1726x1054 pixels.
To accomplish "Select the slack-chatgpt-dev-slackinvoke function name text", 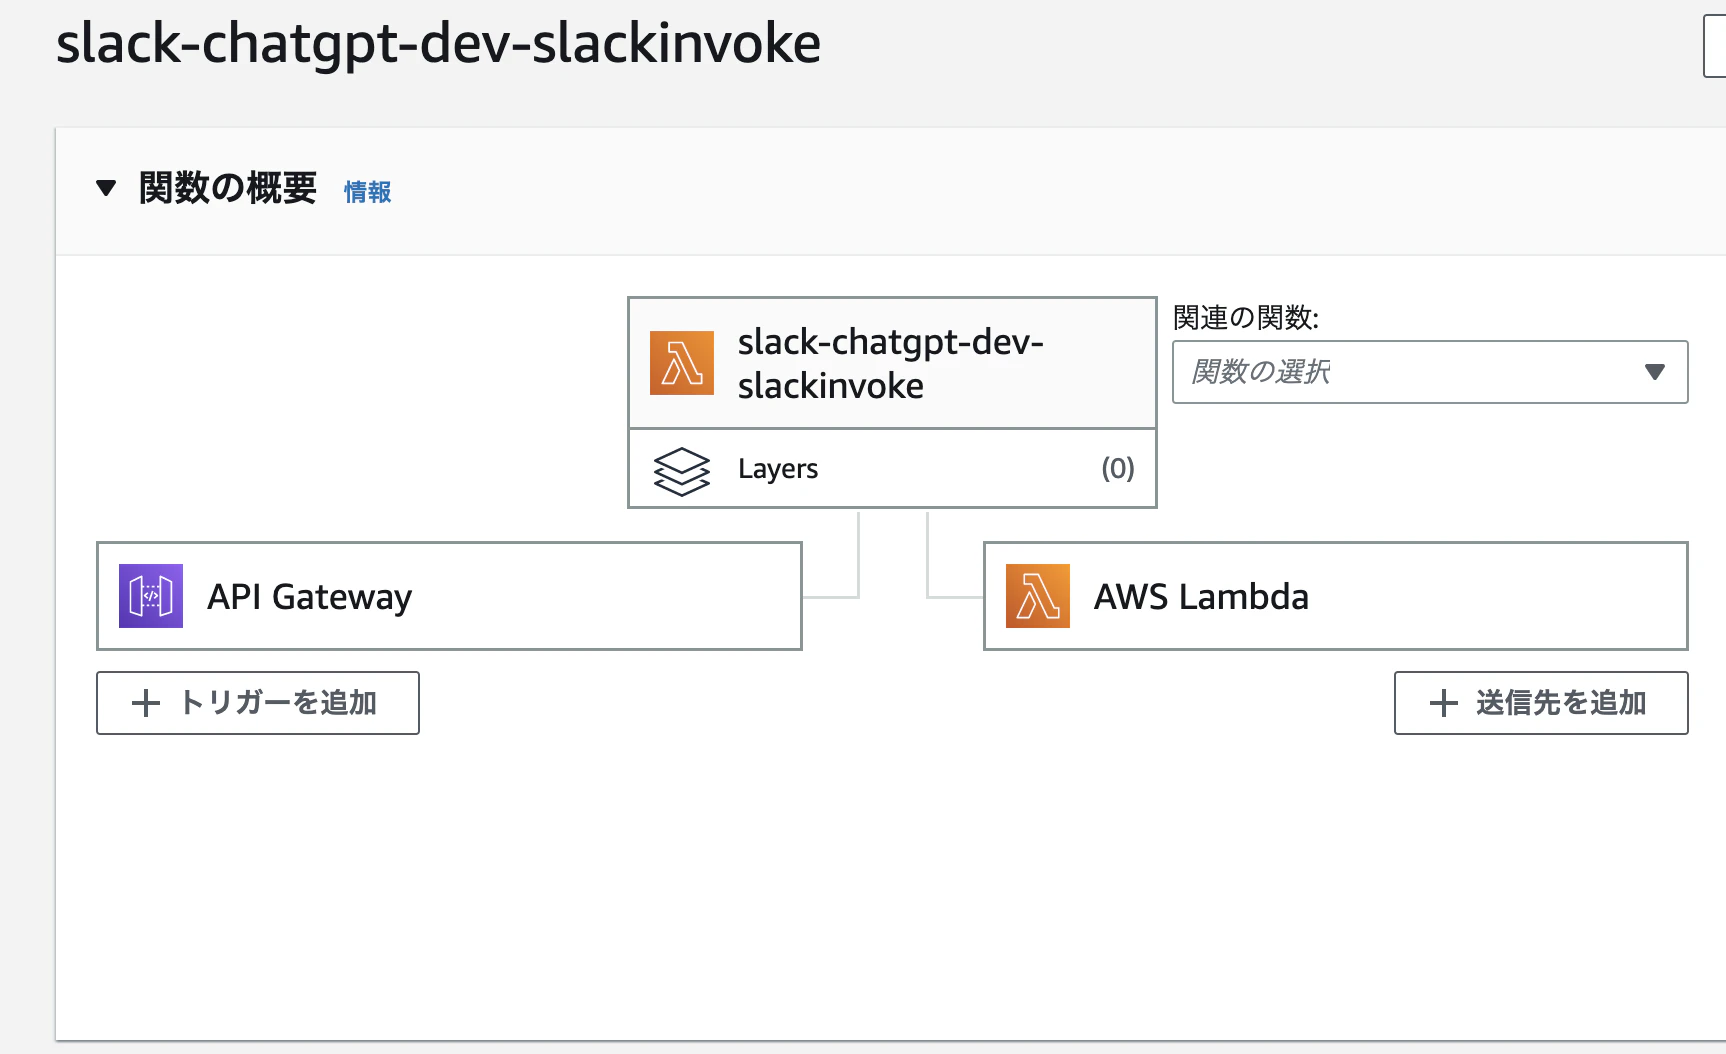I will pyautogui.click(x=890, y=363).
